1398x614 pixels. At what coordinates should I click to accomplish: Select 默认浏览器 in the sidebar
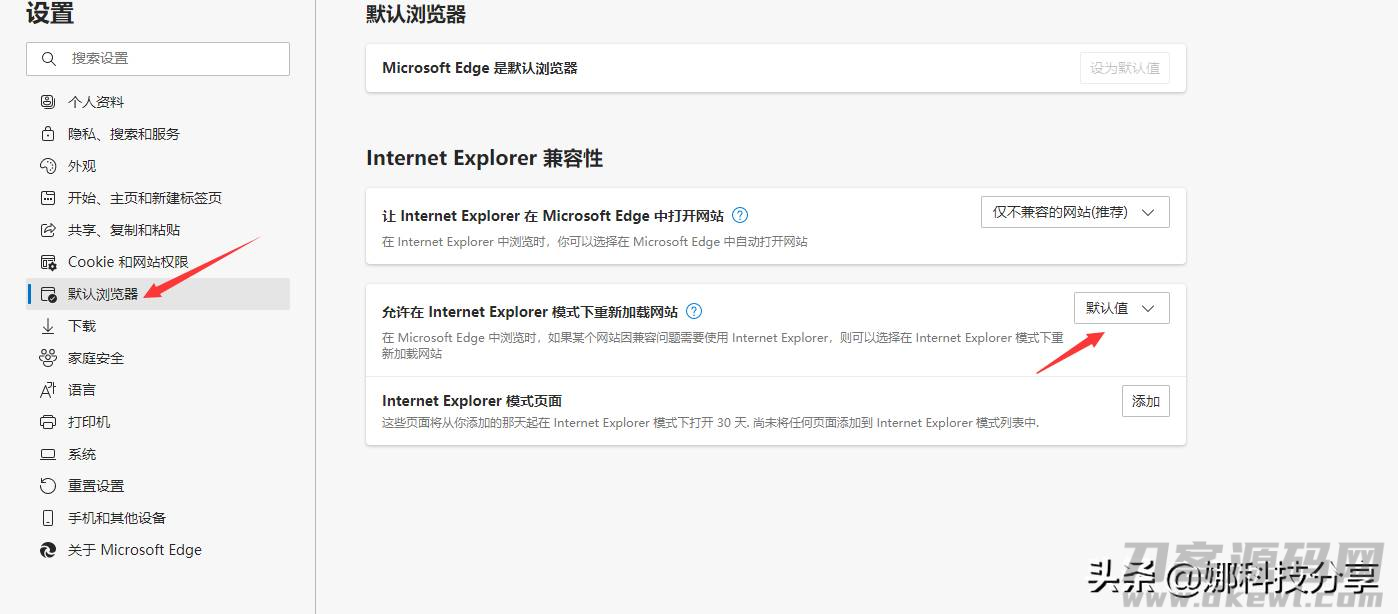158,294
